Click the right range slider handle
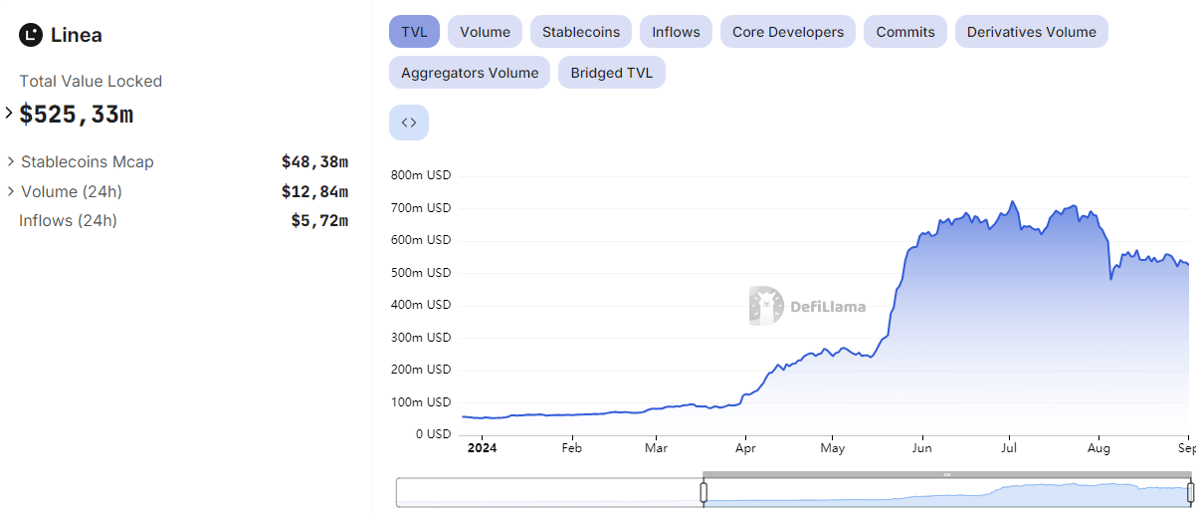 tap(1190, 492)
